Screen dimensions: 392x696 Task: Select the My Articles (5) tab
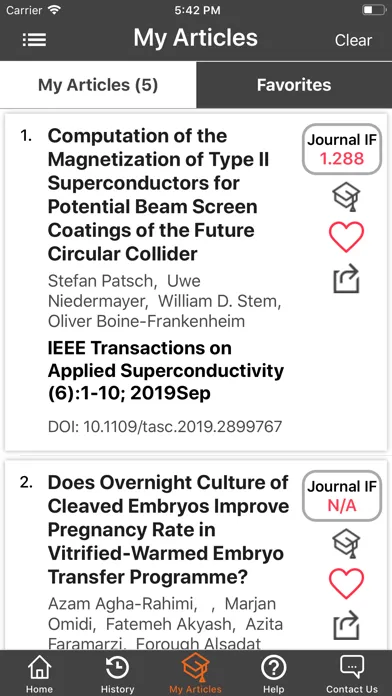click(x=98, y=85)
